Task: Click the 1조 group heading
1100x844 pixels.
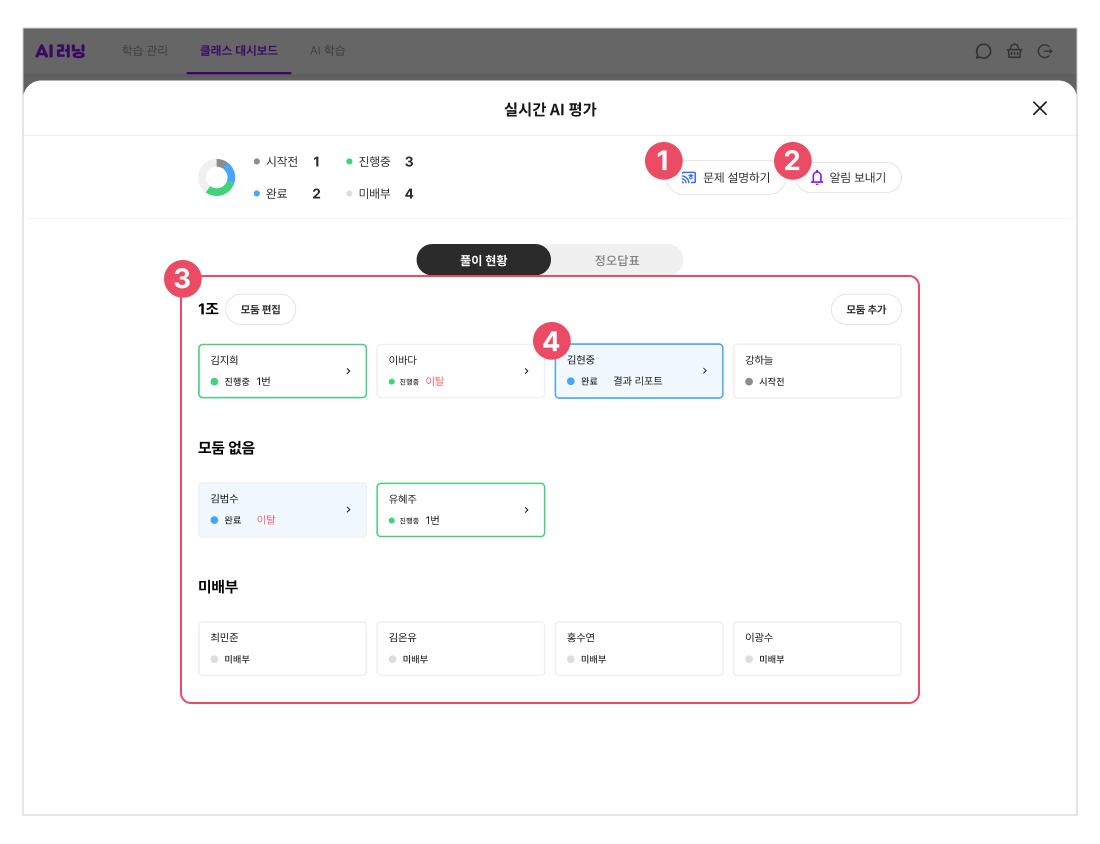Action: (208, 309)
